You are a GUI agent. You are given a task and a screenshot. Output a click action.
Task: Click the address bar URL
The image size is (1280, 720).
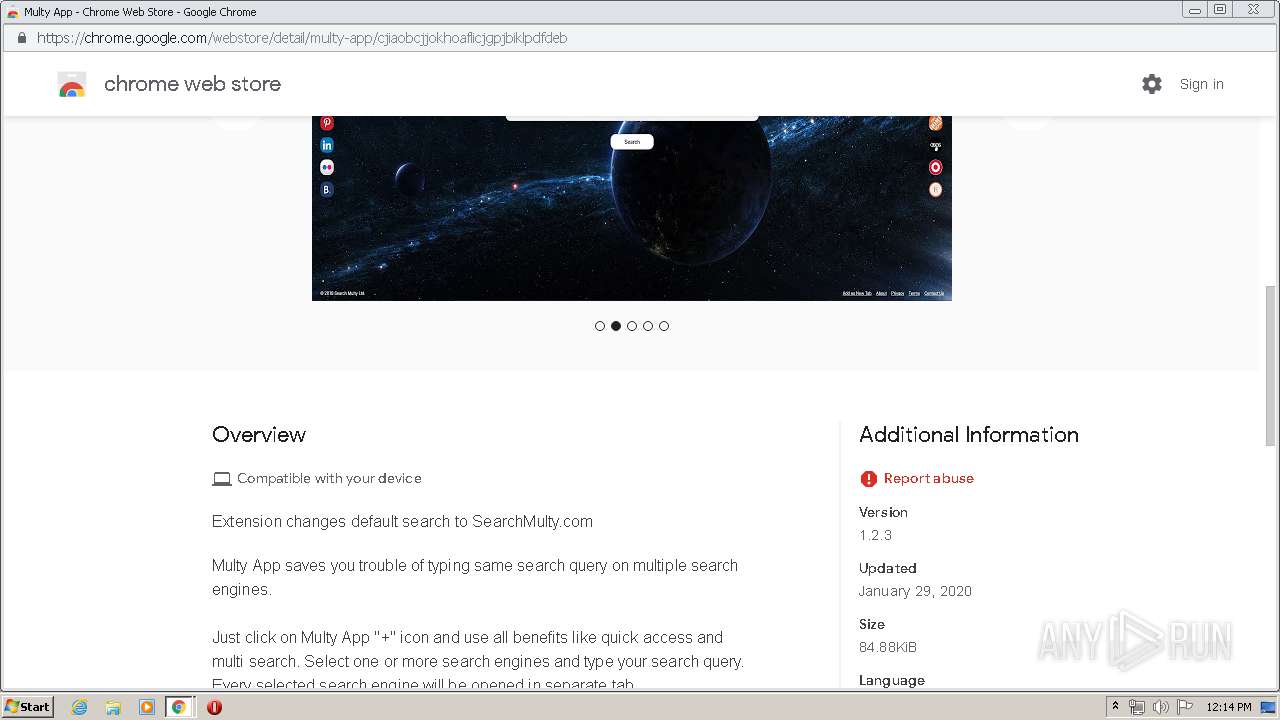[x=302, y=38]
